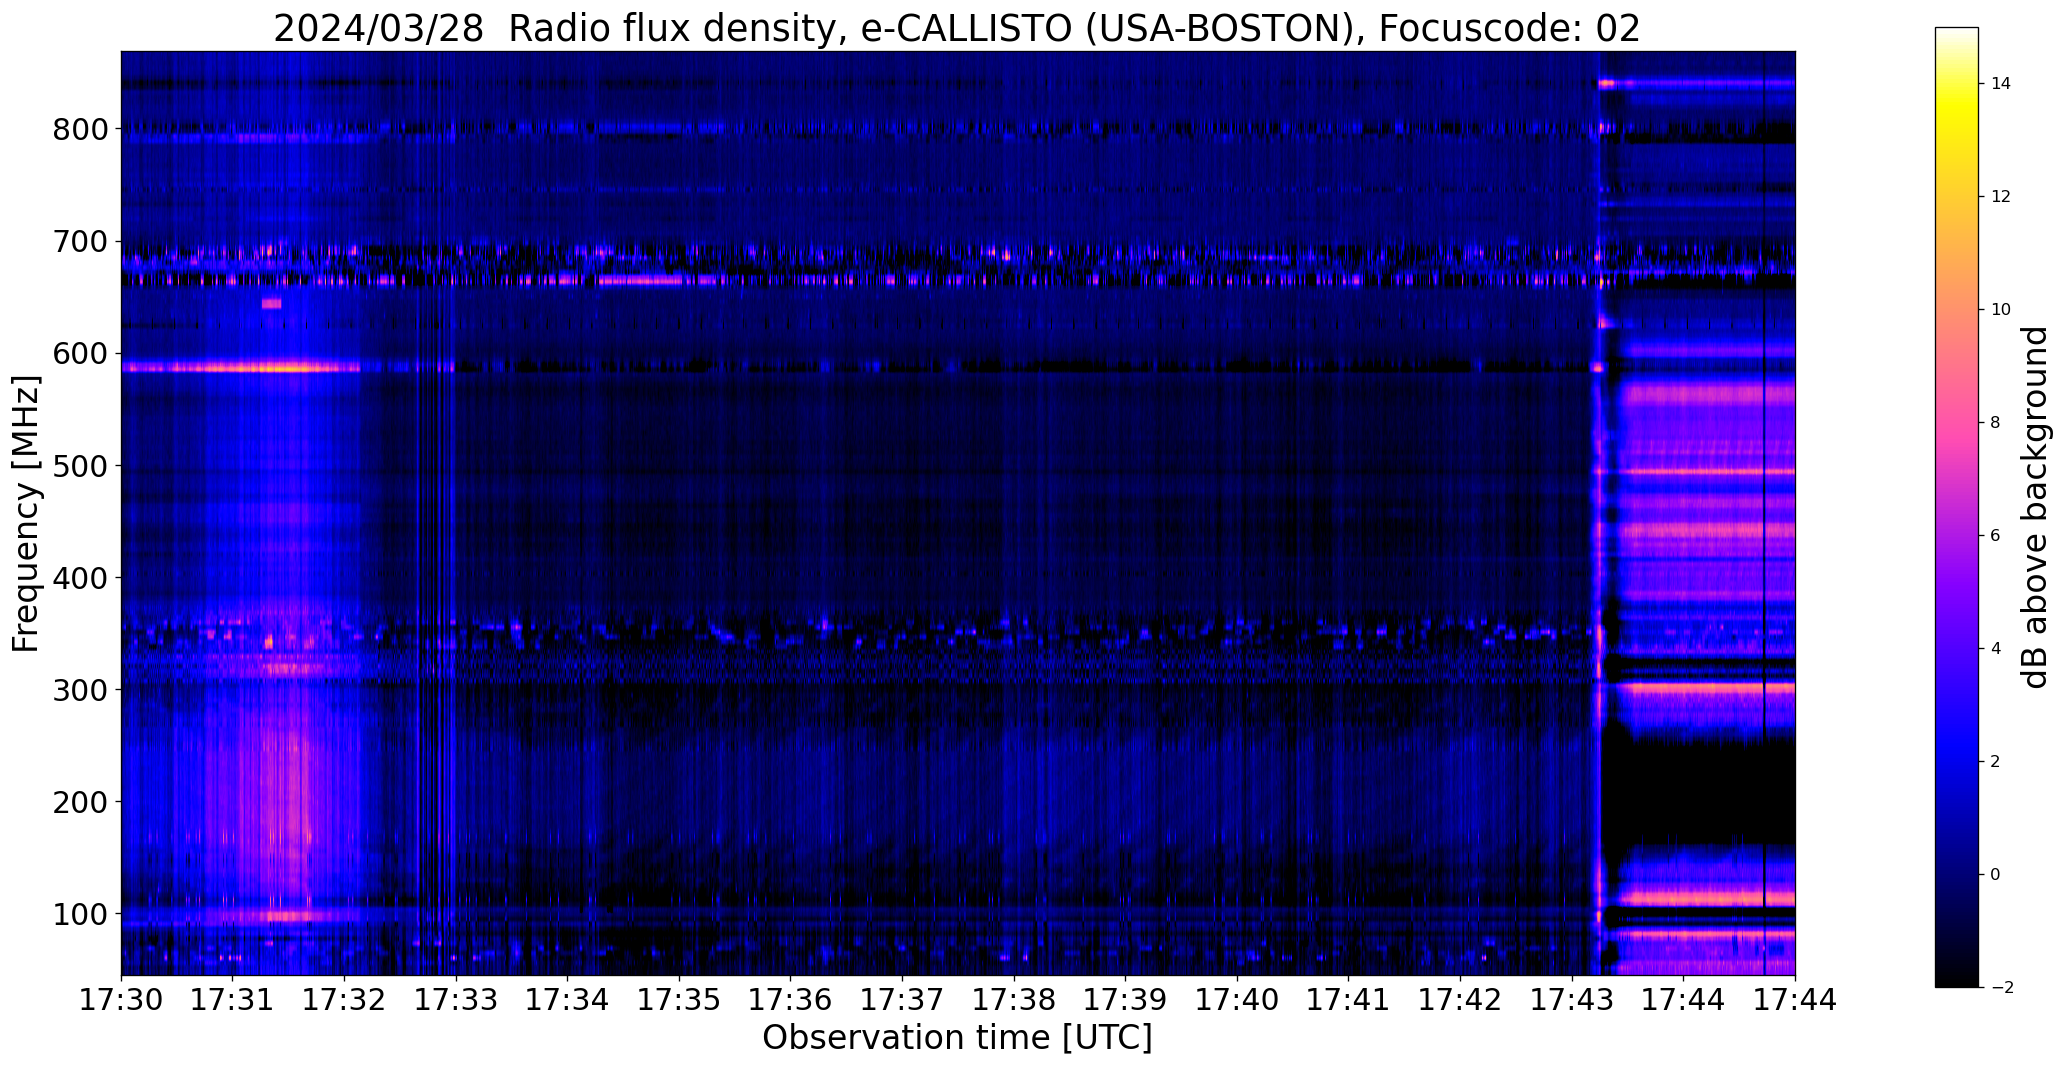The width and height of the screenshot is (2066, 1067).
Task: Click the 12 value on the colorbar
Action: [2001, 197]
